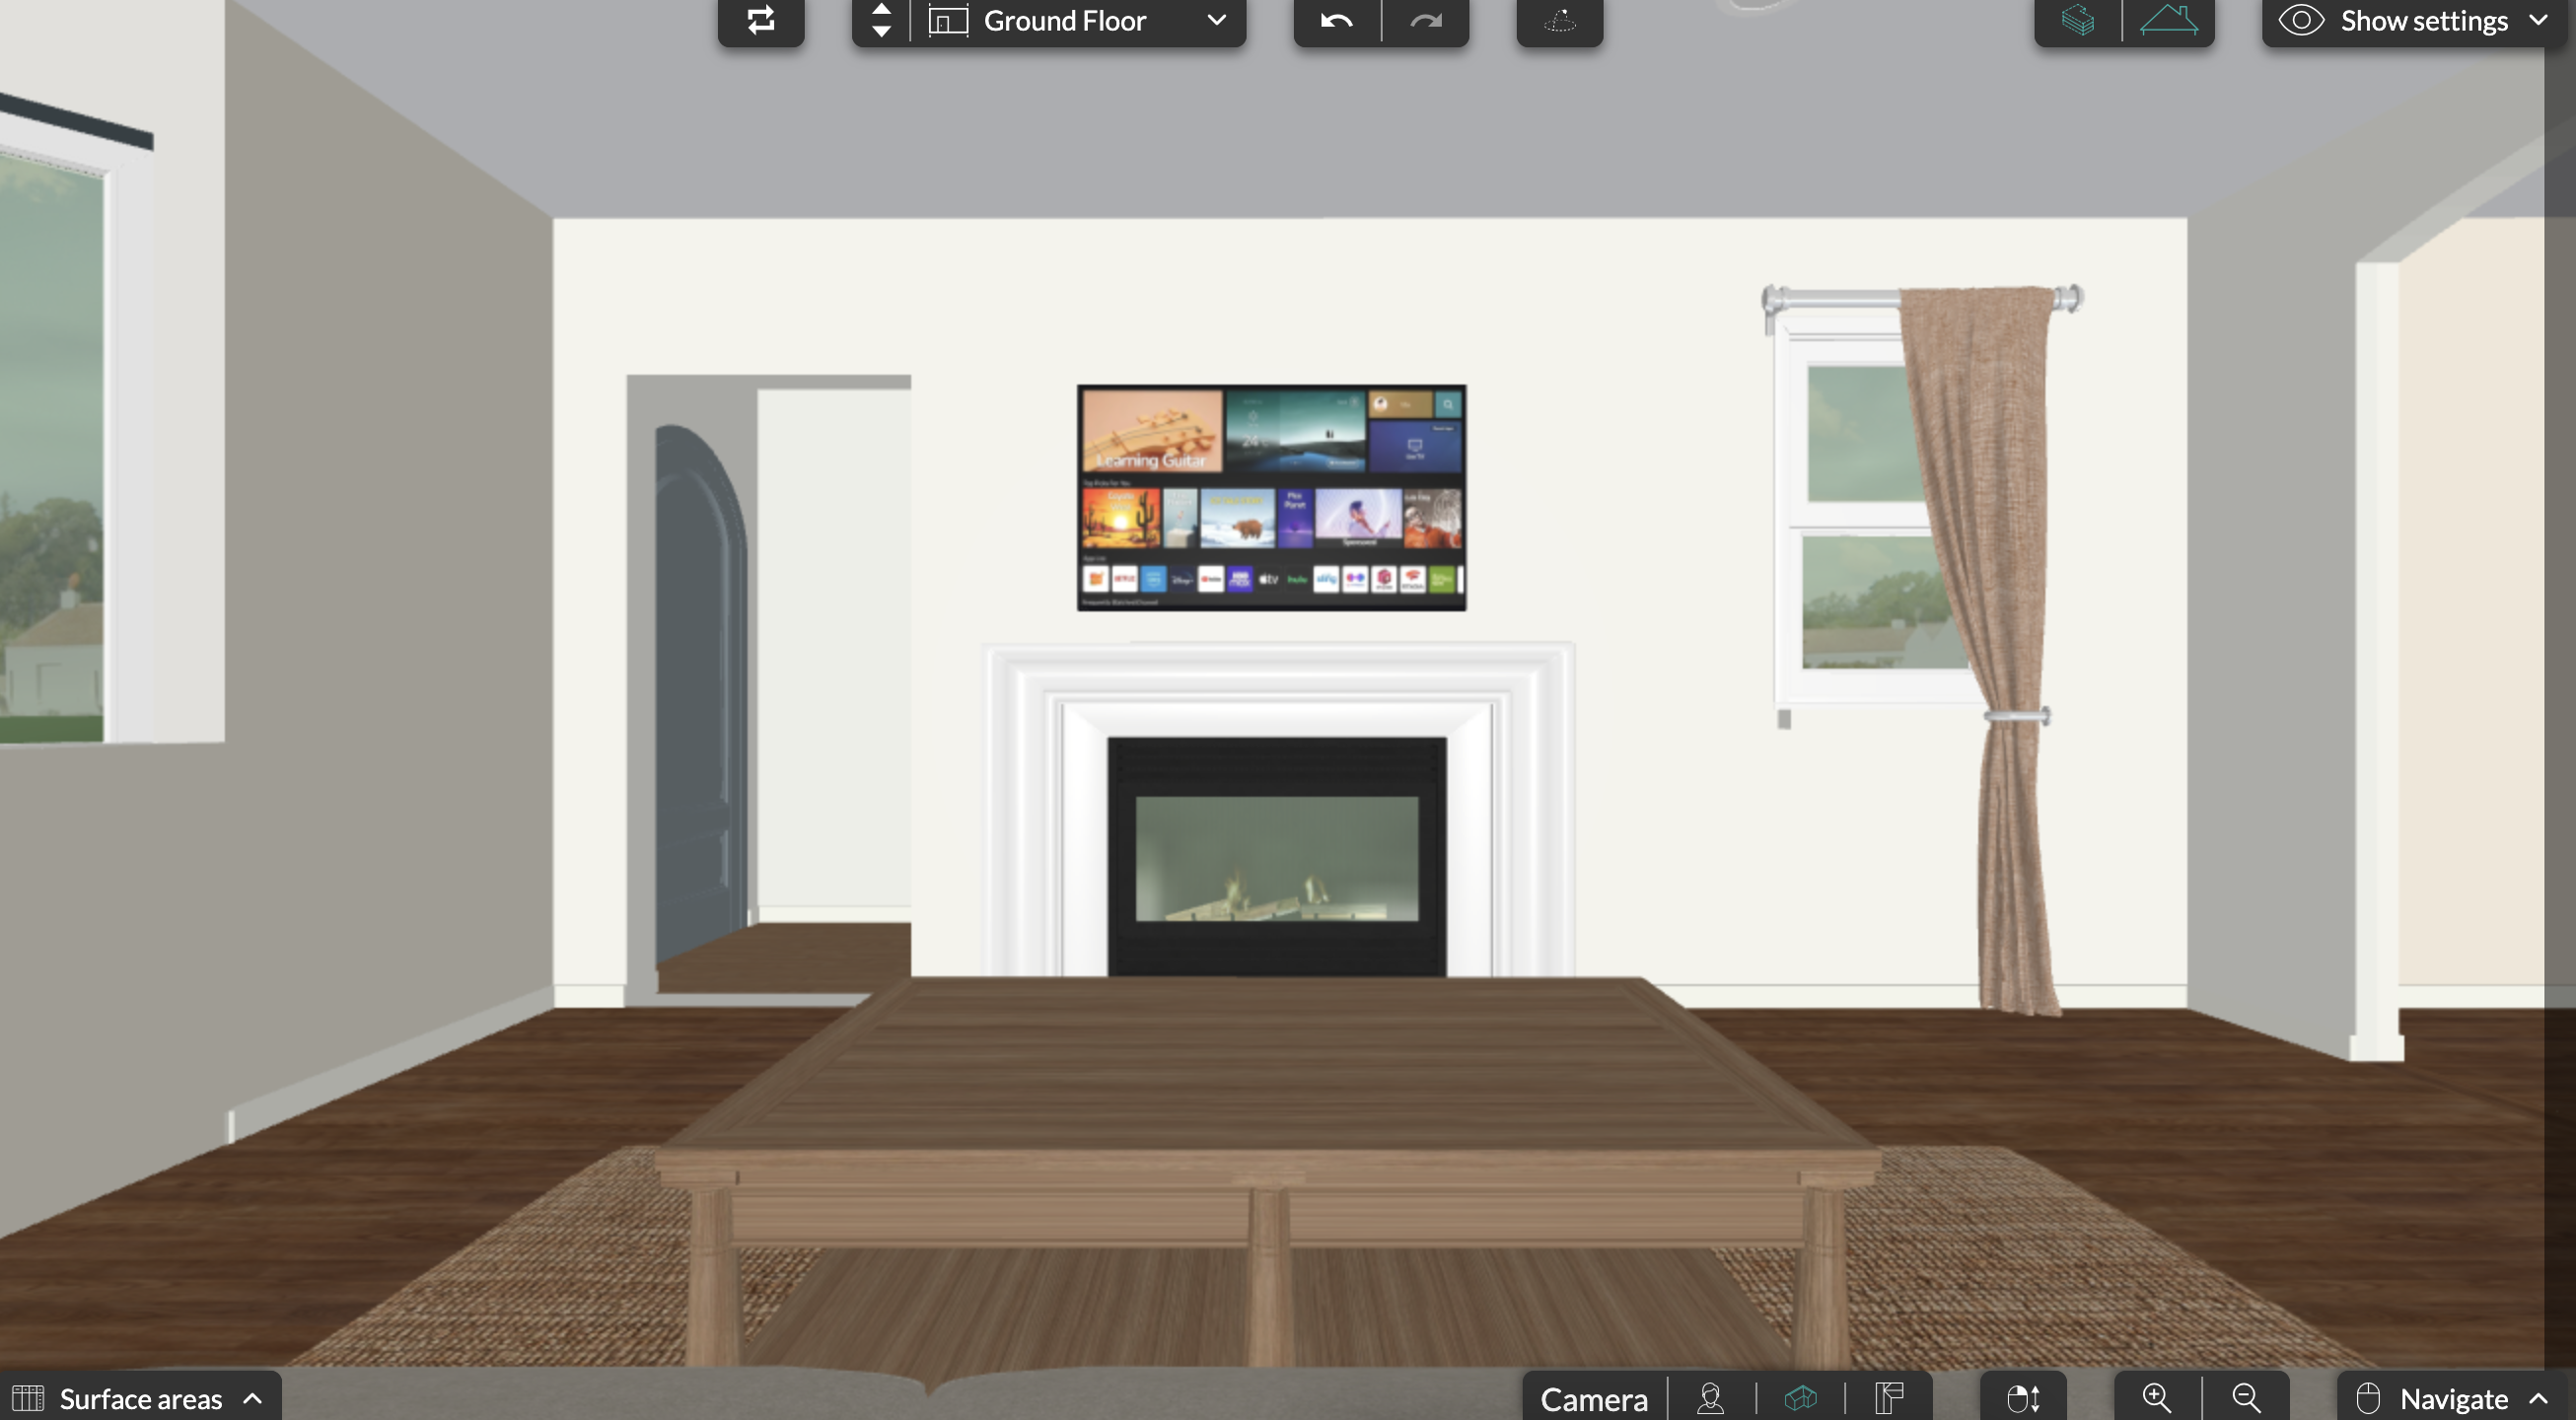Toggle the roof display icon
The image size is (2576, 1420).
point(2168,20)
